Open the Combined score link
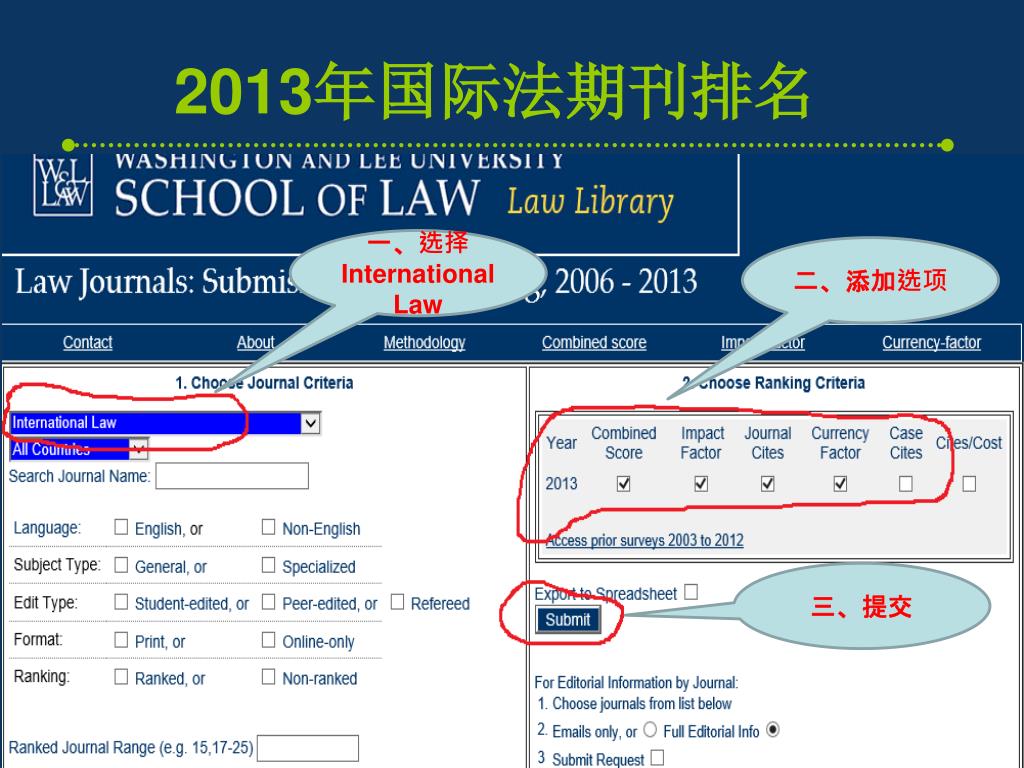The image size is (1024, 768). click(594, 342)
